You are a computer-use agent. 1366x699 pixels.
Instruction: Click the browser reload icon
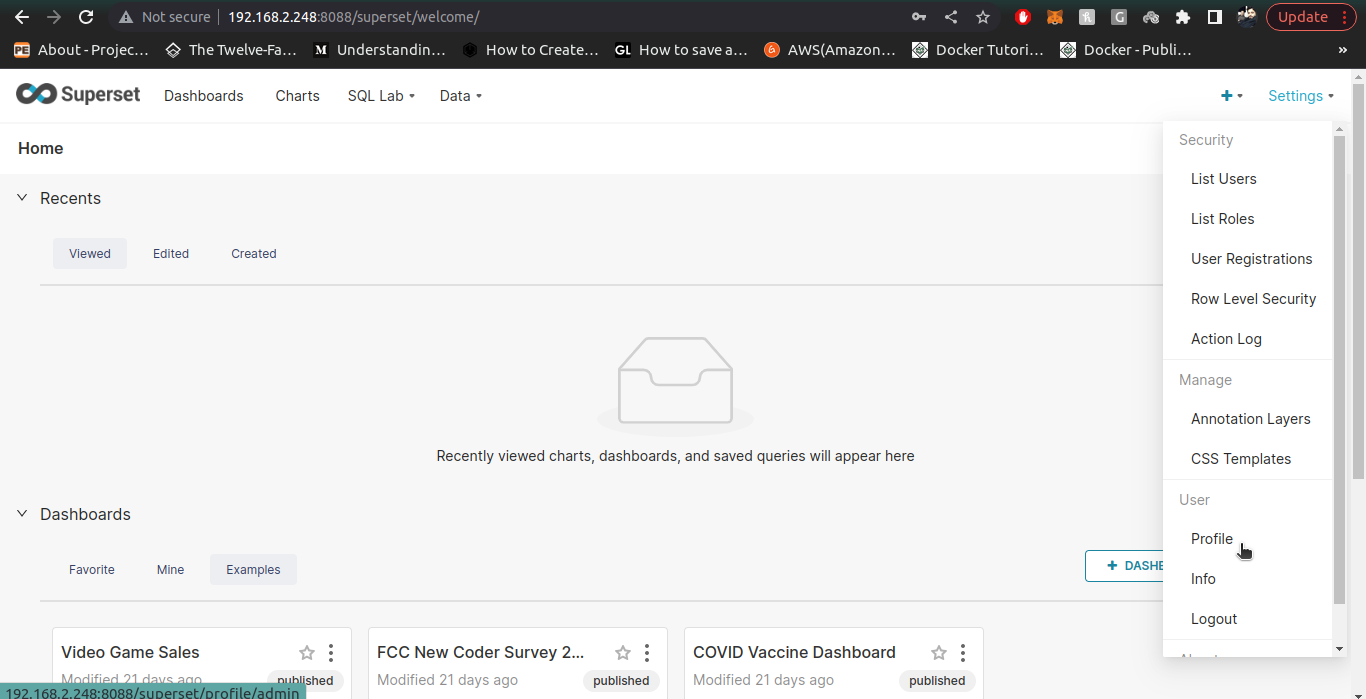pyautogui.click(x=86, y=16)
